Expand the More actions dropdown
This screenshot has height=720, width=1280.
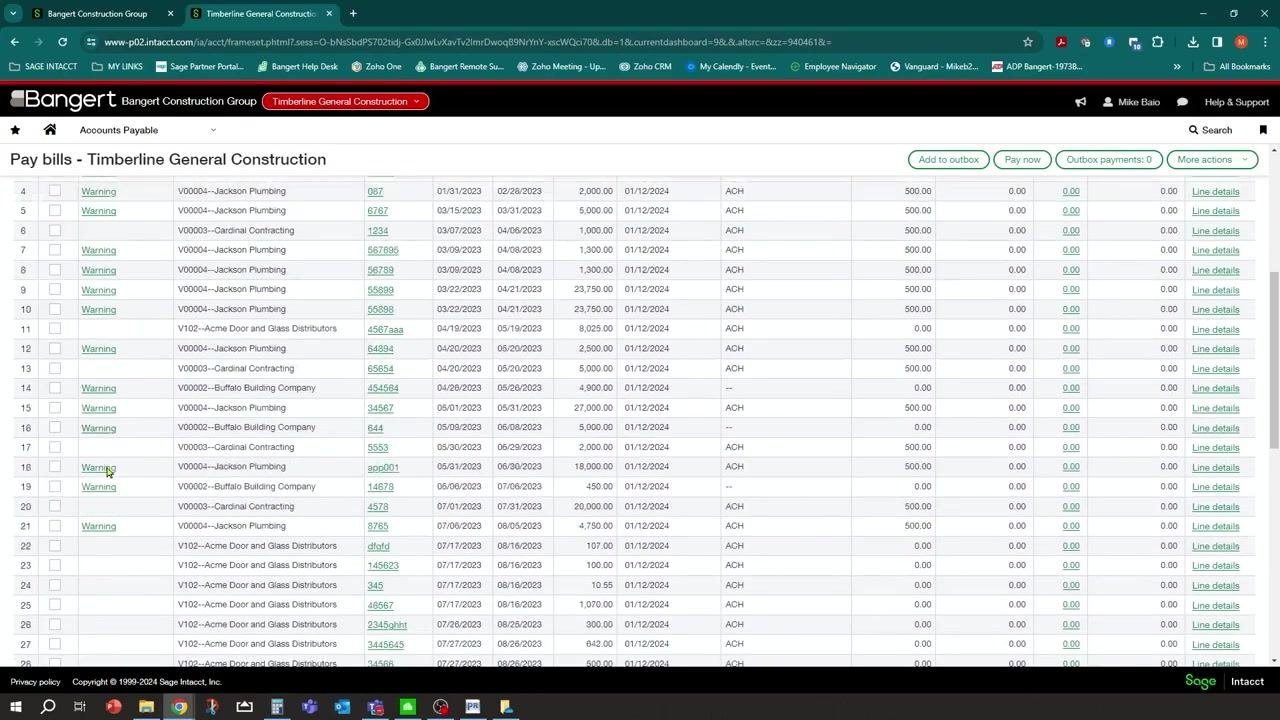pos(1212,159)
